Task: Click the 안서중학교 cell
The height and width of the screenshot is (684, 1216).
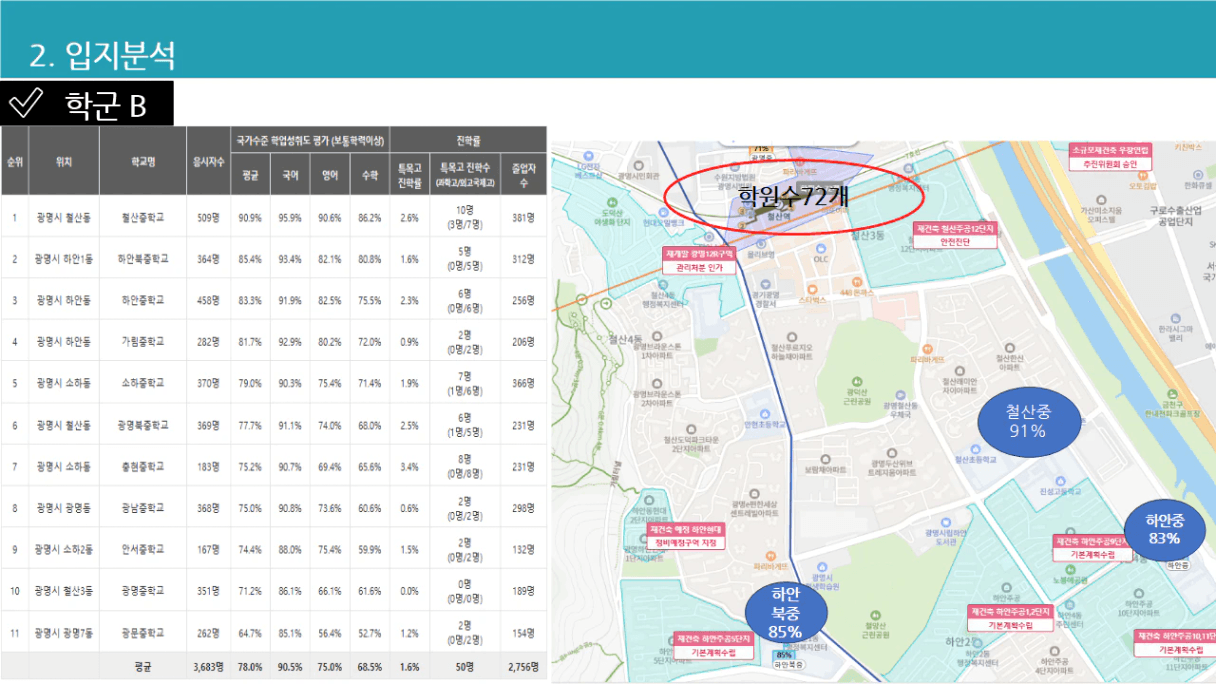Action: click(143, 550)
